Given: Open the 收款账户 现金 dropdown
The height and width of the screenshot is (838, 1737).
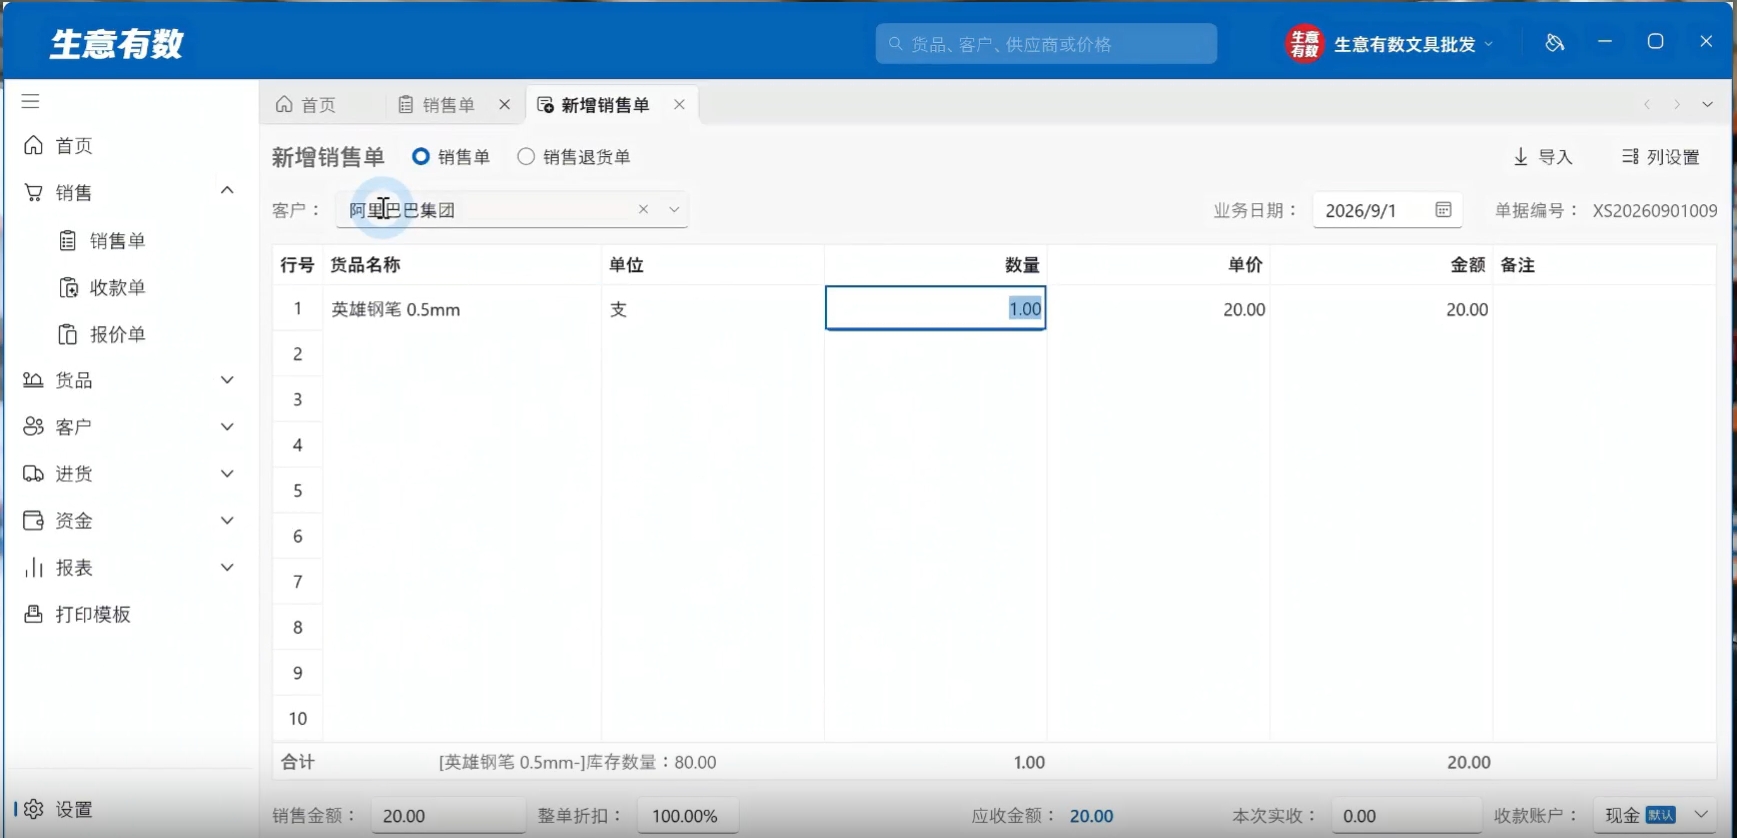Looking at the screenshot, I should 1655,815.
